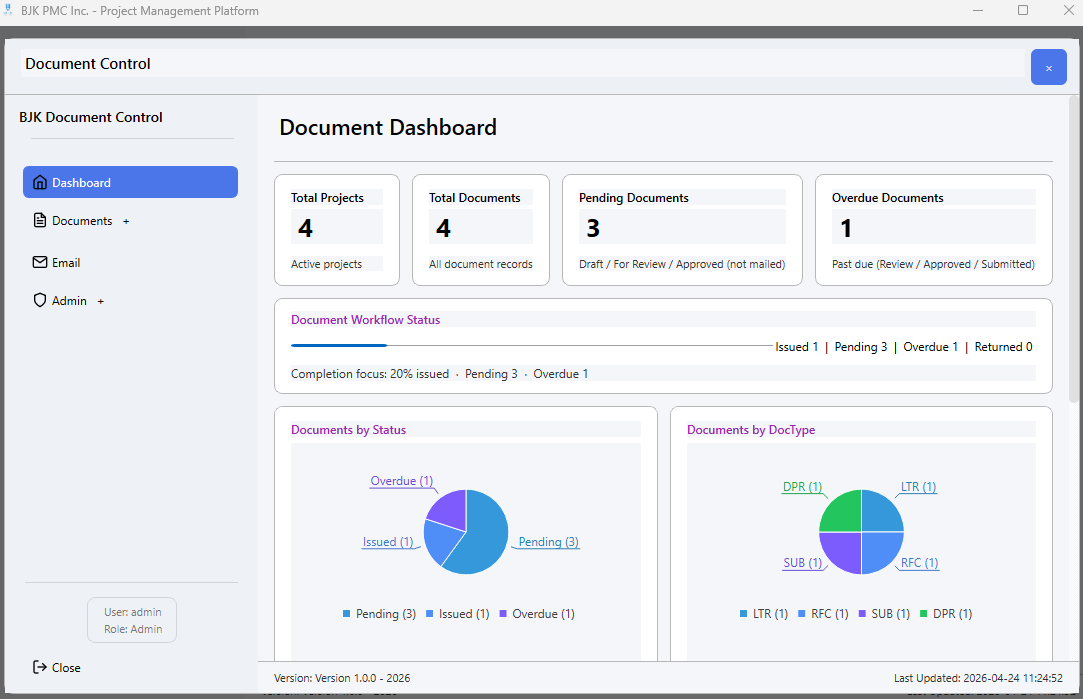
Task: Close the Document Control panel with blue X
Action: [1048, 68]
